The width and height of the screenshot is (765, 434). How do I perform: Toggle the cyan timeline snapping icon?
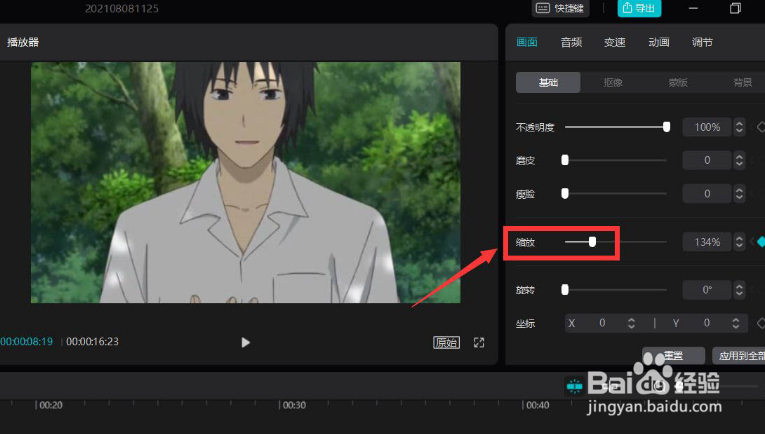(x=574, y=386)
